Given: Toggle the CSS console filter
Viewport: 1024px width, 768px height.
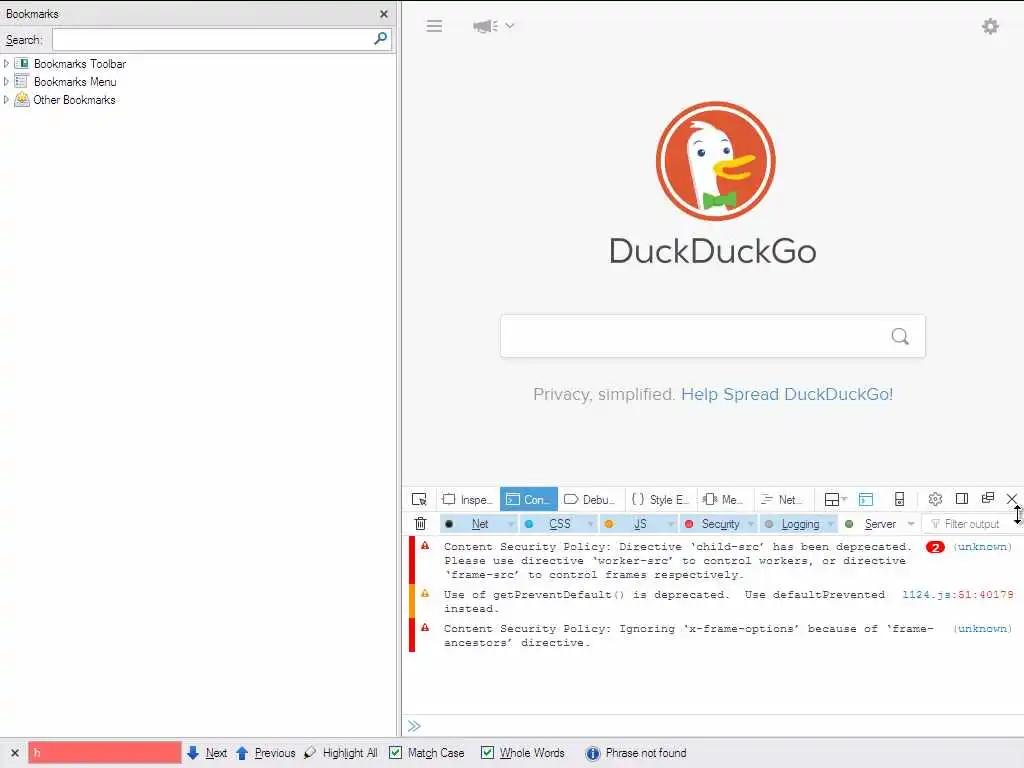Looking at the screenshot, I should coord(552,524).
